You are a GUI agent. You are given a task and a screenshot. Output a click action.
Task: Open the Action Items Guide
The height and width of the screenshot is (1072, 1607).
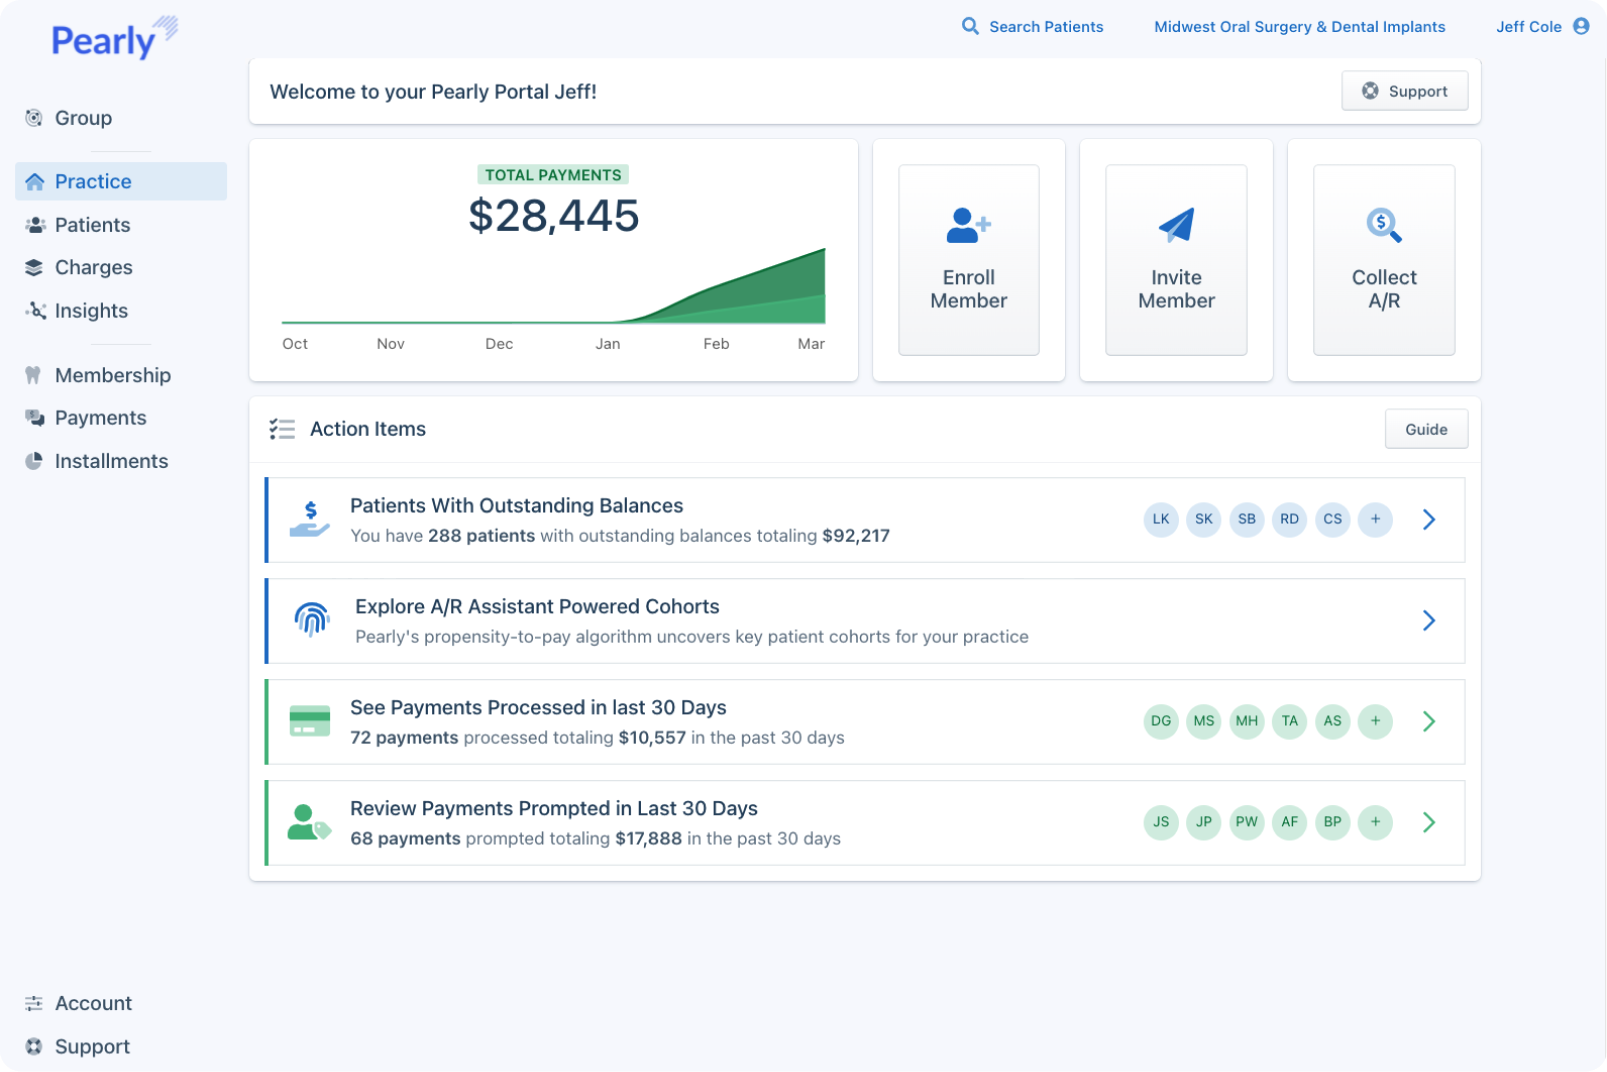1426,429
